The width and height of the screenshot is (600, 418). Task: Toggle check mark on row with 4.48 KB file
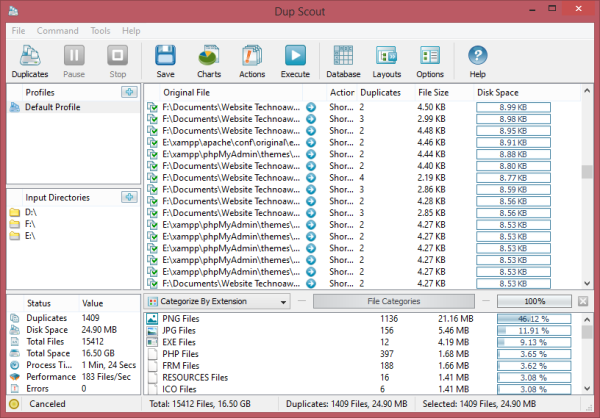pyautogui.click(x=152, y=131)
